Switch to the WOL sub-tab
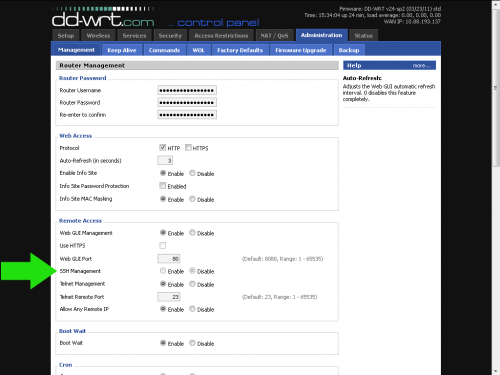The image size is (500, 375). [198, 50]
